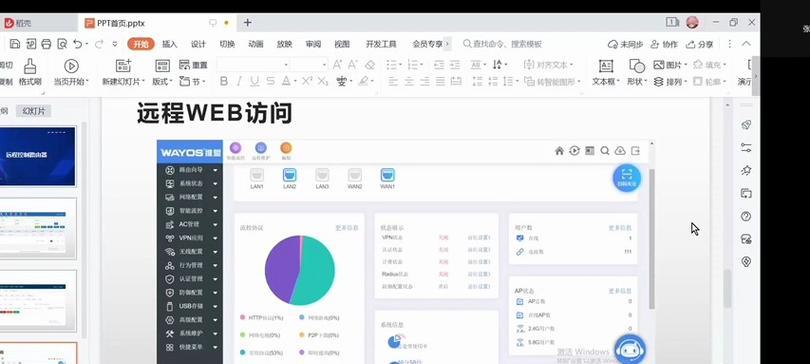The image size is (810, 364).
Task: Click the increase indent icon
Action: [455, 65]
